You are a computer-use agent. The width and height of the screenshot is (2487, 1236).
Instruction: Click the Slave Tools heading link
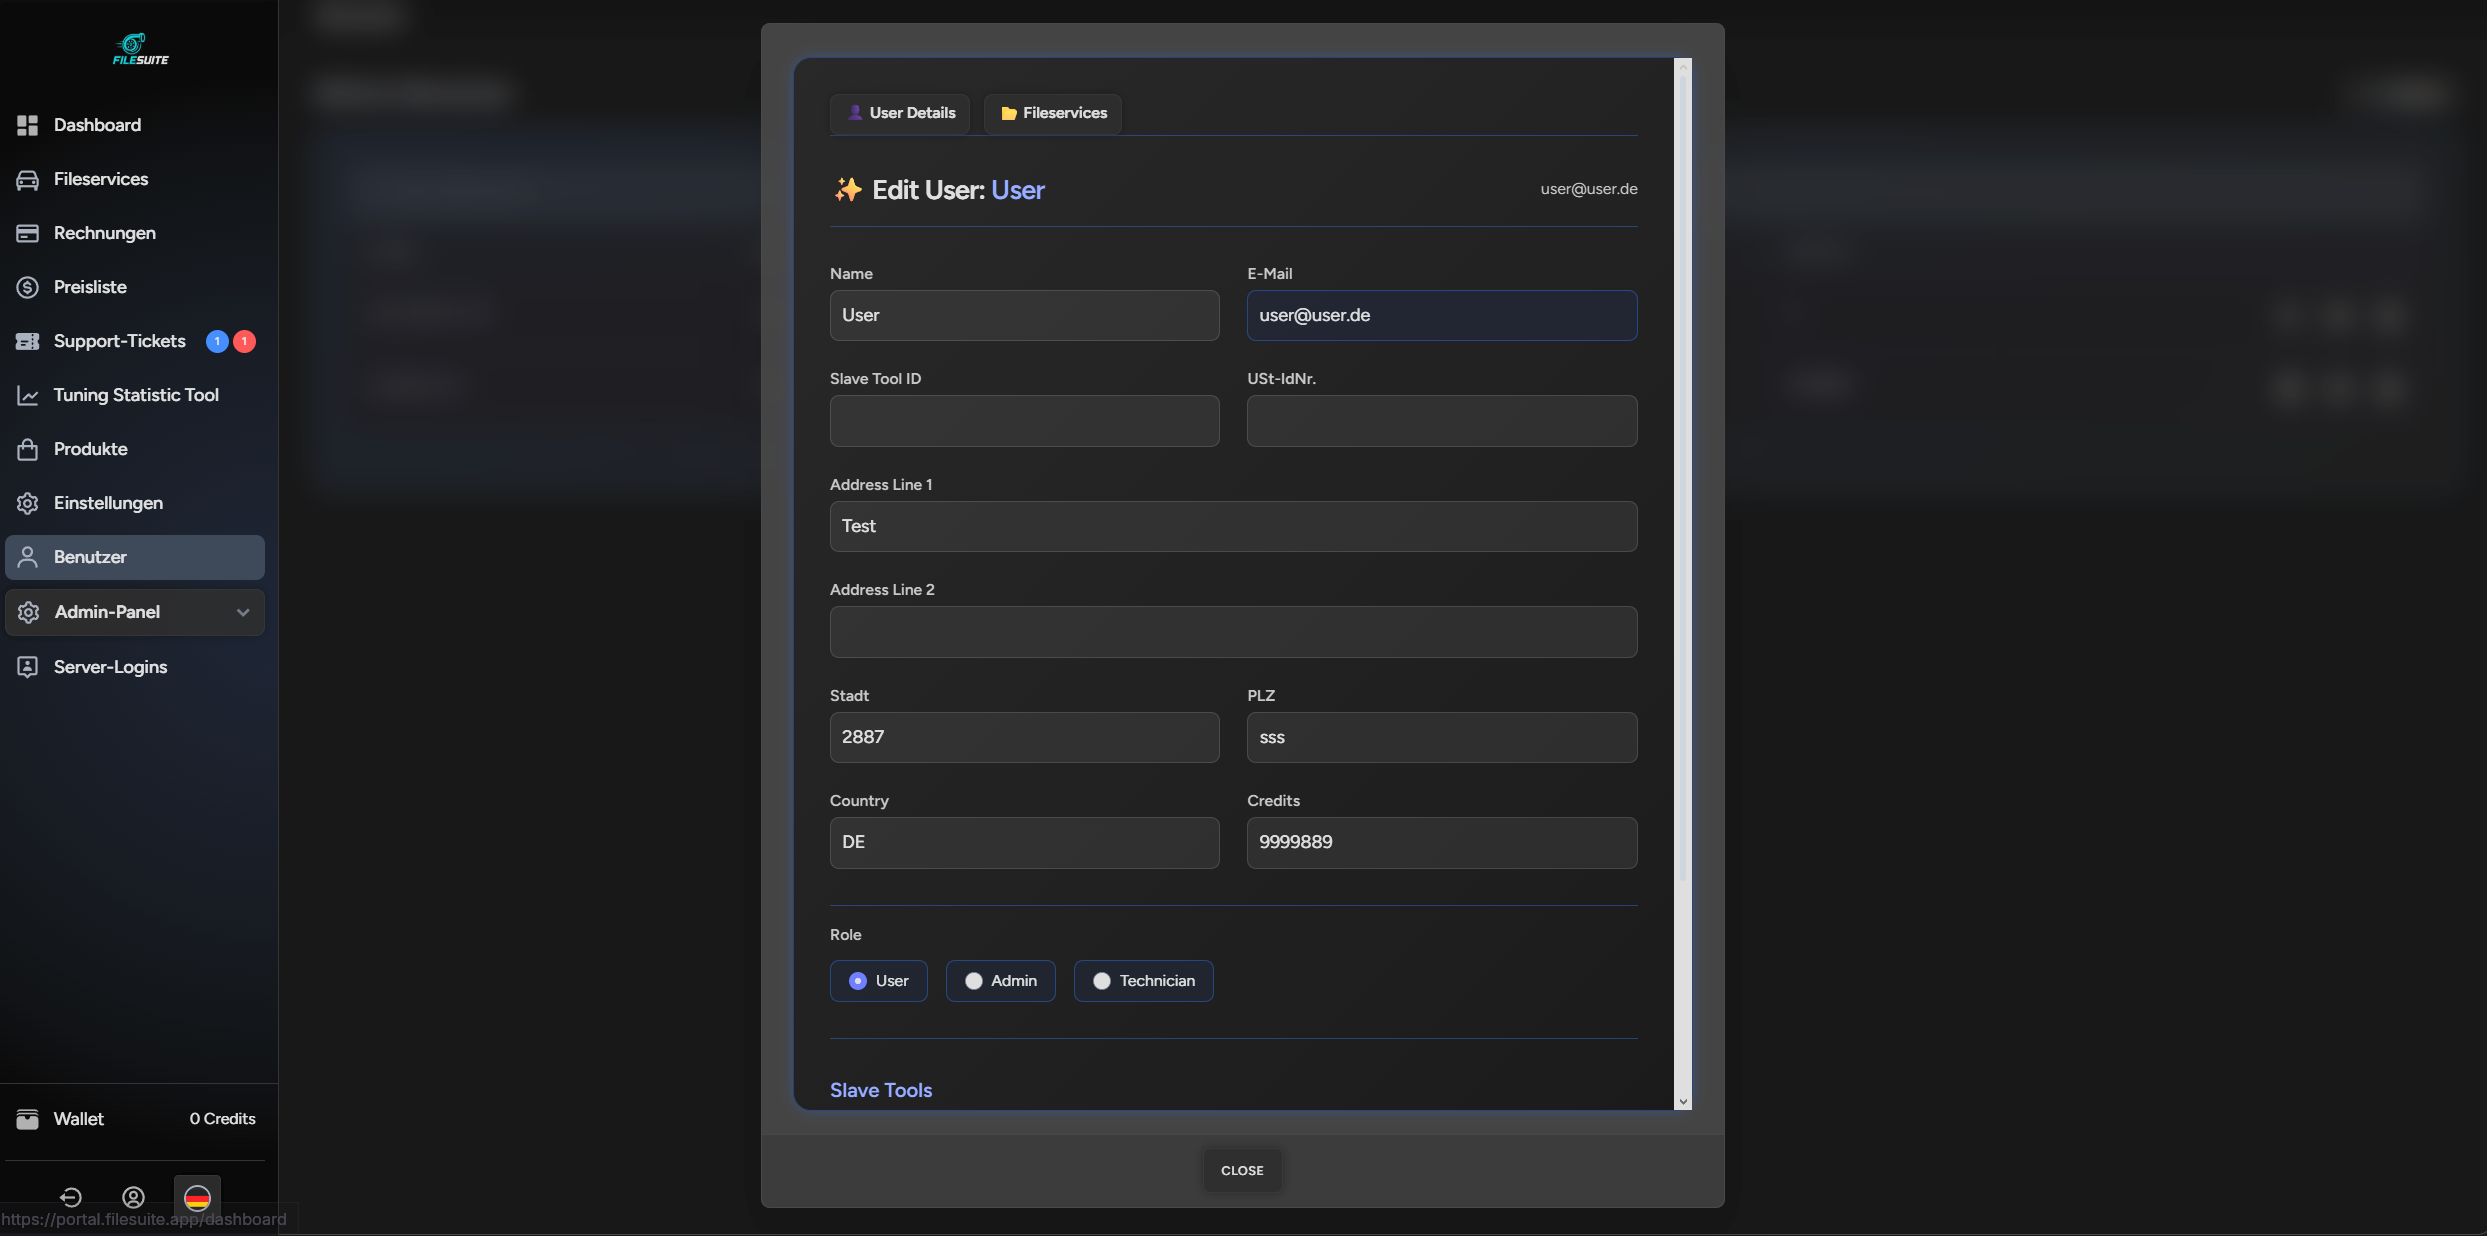[x=880, y=1090]
